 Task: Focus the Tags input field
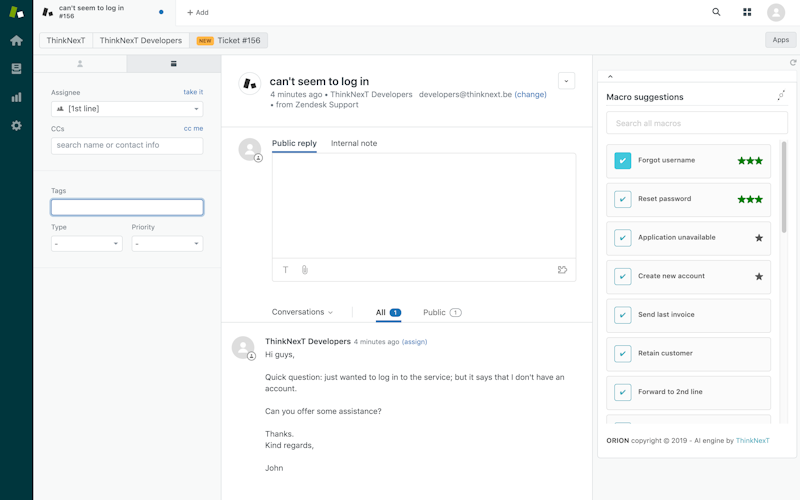tap(127, 207)
